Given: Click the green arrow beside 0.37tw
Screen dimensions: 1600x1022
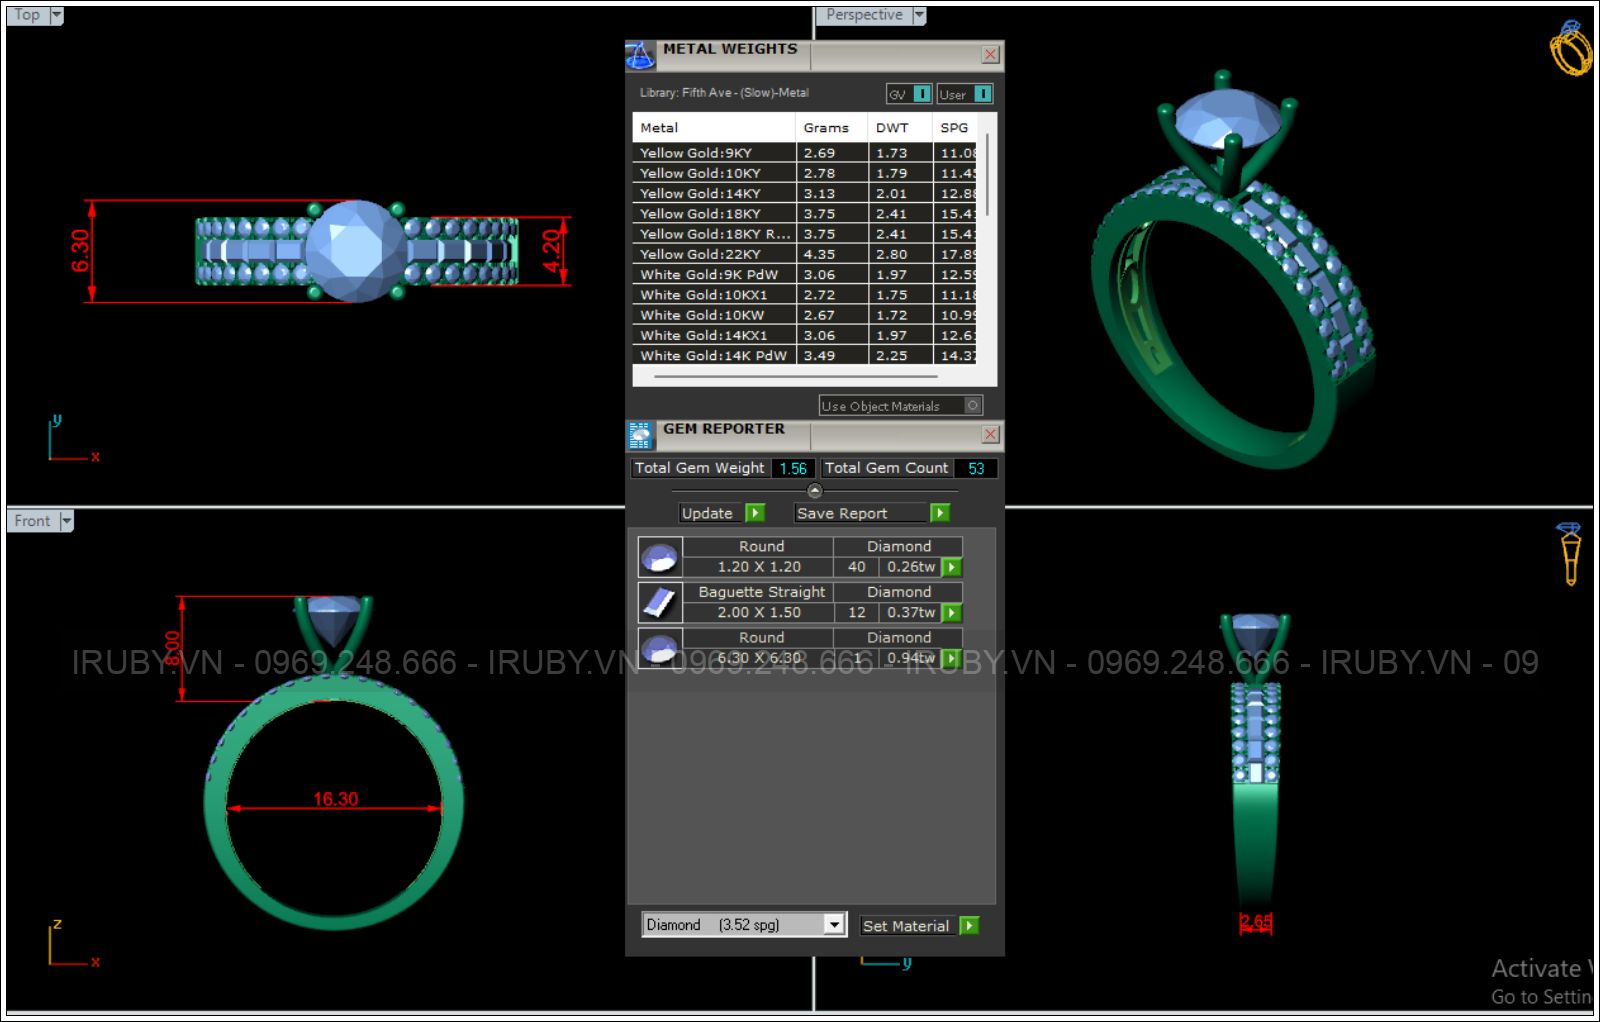Looking at the screenshot, I should tap(952, 613).
